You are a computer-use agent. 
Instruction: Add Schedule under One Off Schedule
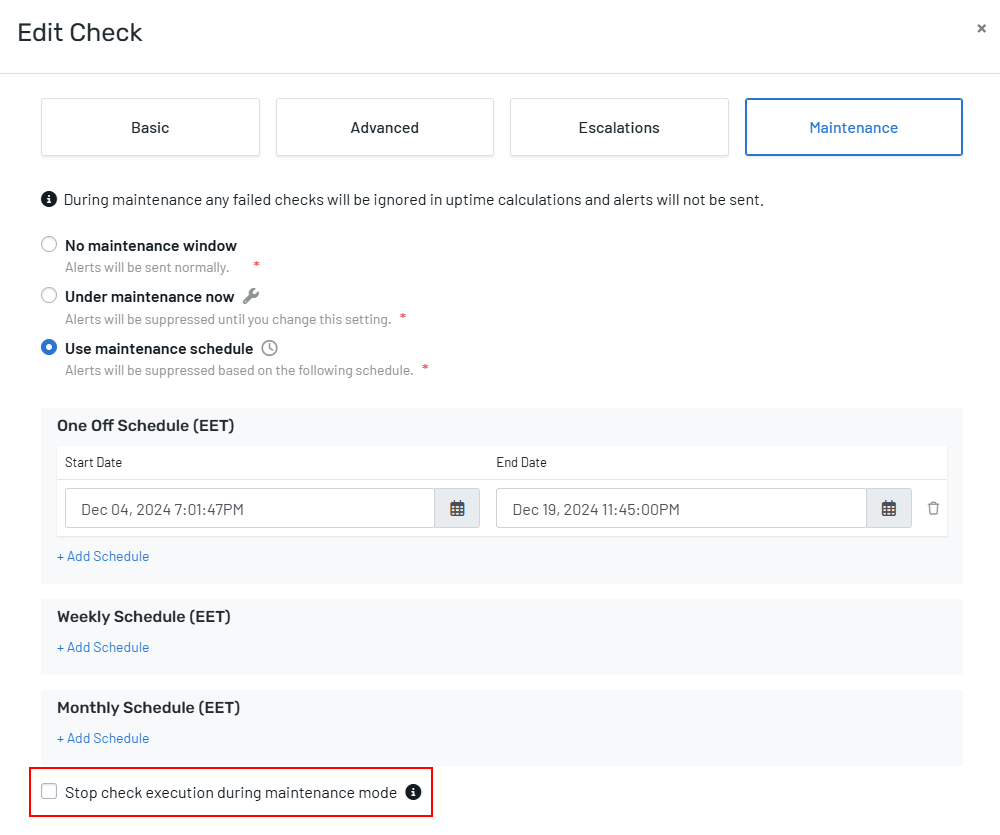coord(103,556)
